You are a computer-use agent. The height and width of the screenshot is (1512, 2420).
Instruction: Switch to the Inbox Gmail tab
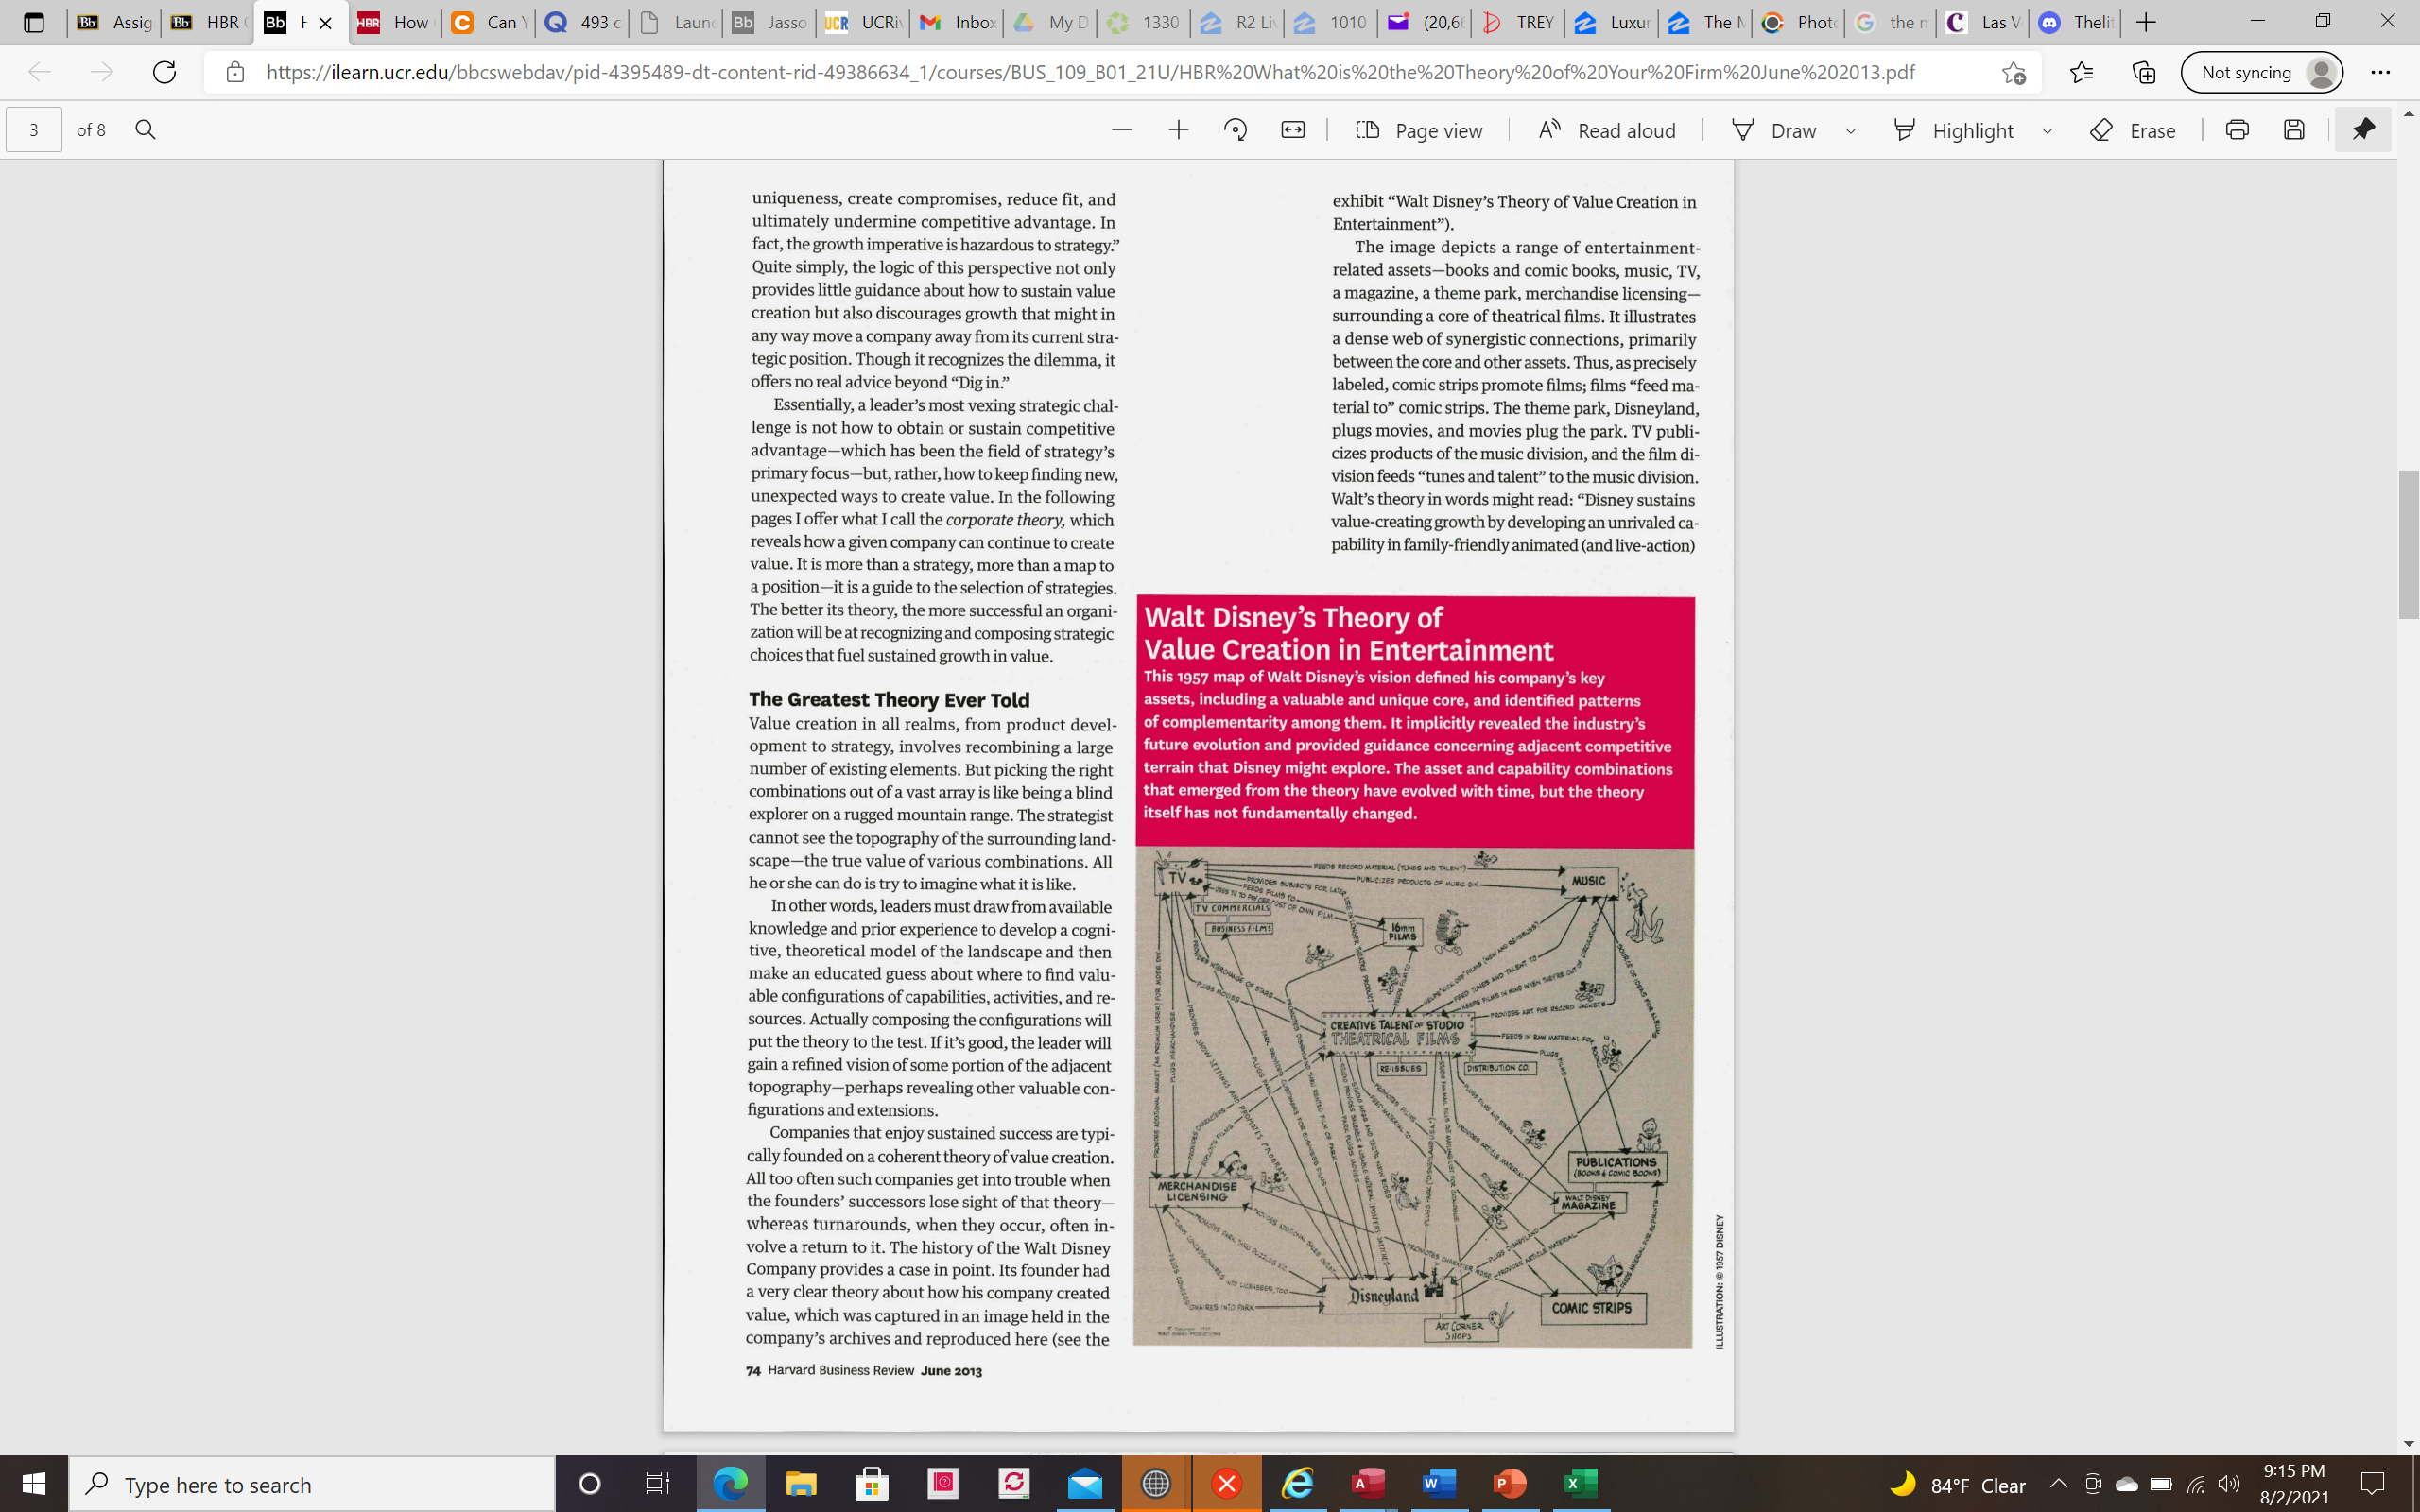(957, 22)
